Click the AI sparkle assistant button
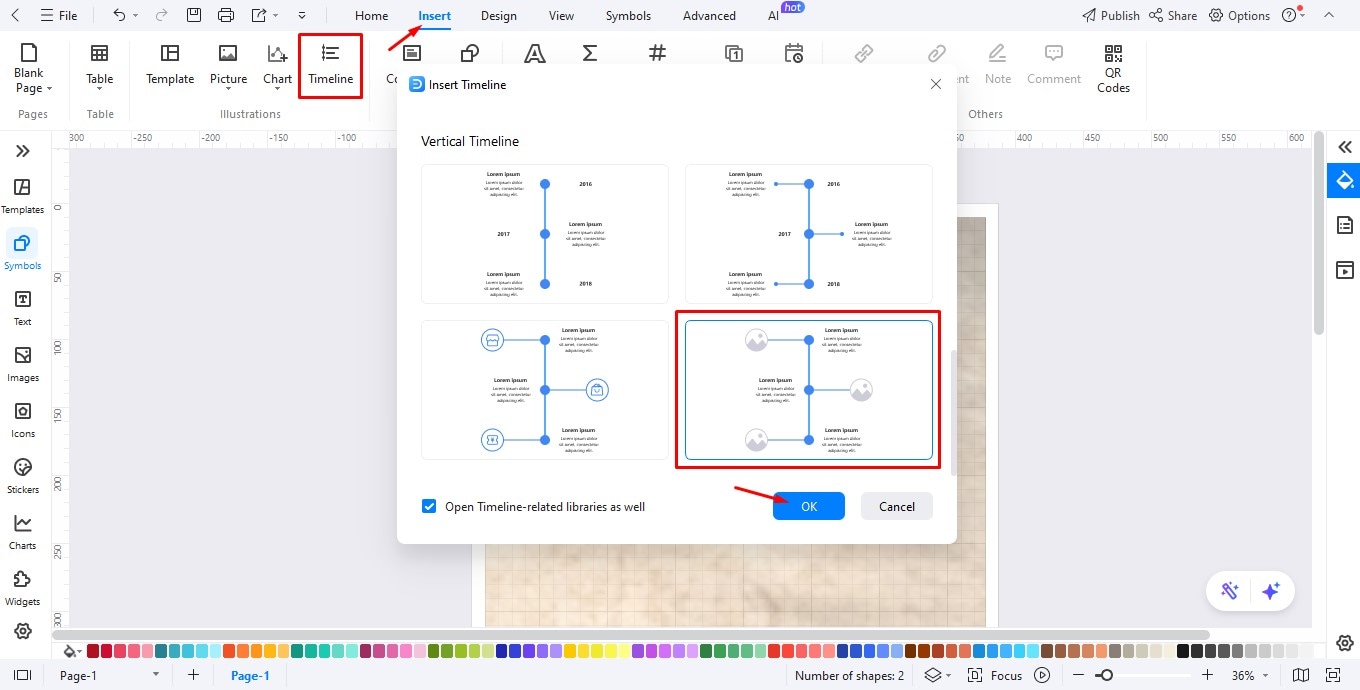The width and height of the screenshot is (1360, 690). point(1271,591)
